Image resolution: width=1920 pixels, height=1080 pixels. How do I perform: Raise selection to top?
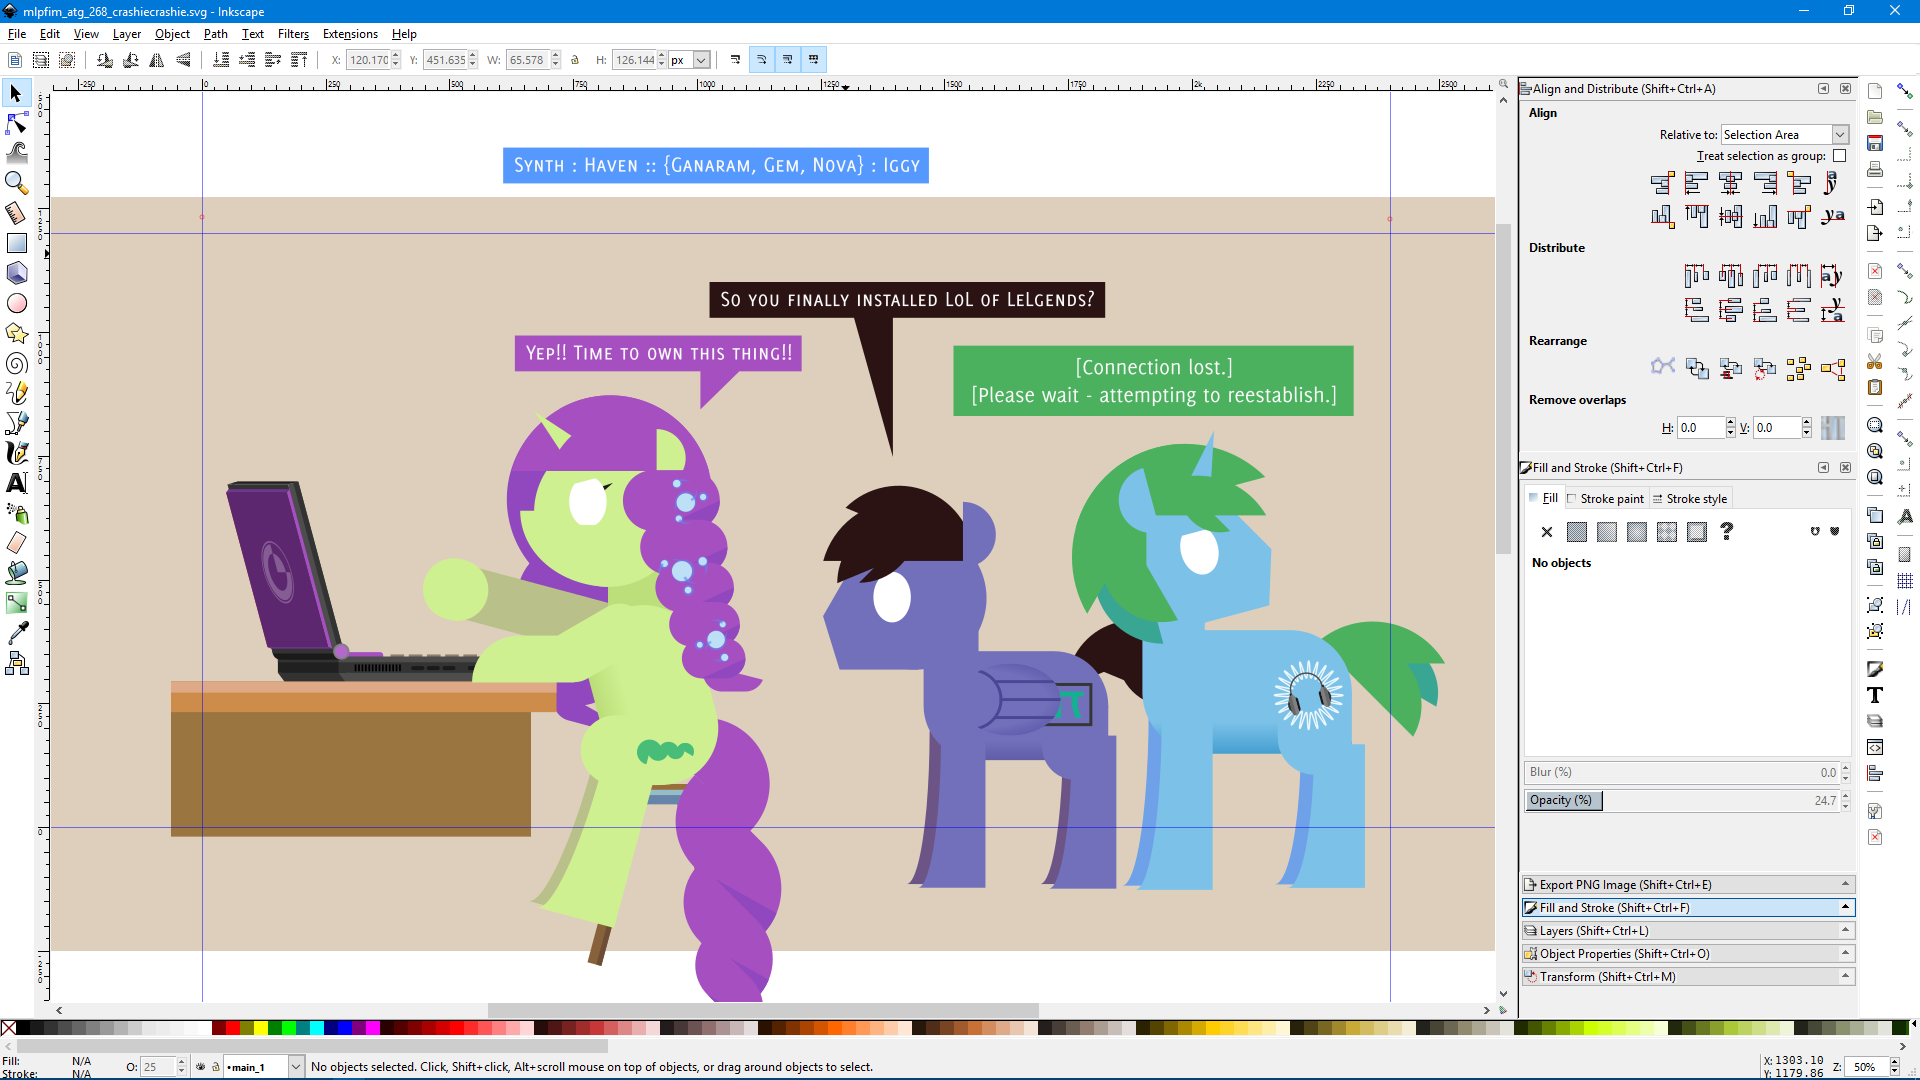point(299,60)
